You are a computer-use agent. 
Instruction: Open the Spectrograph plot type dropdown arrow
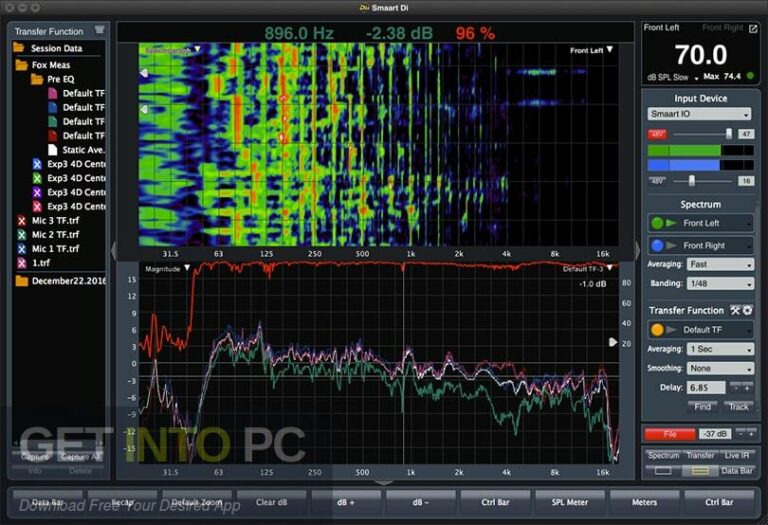(x=197, y=49)
